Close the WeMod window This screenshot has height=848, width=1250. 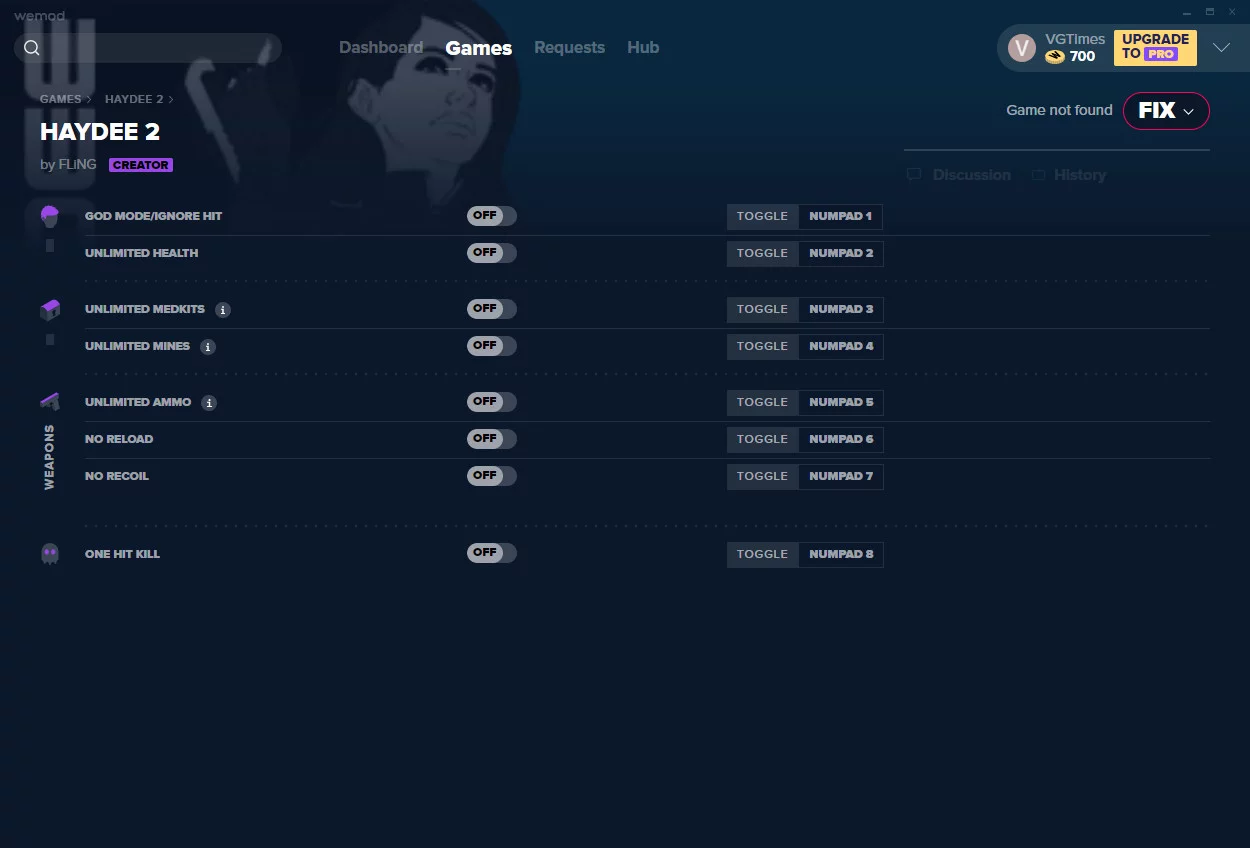pos(1232,12)
